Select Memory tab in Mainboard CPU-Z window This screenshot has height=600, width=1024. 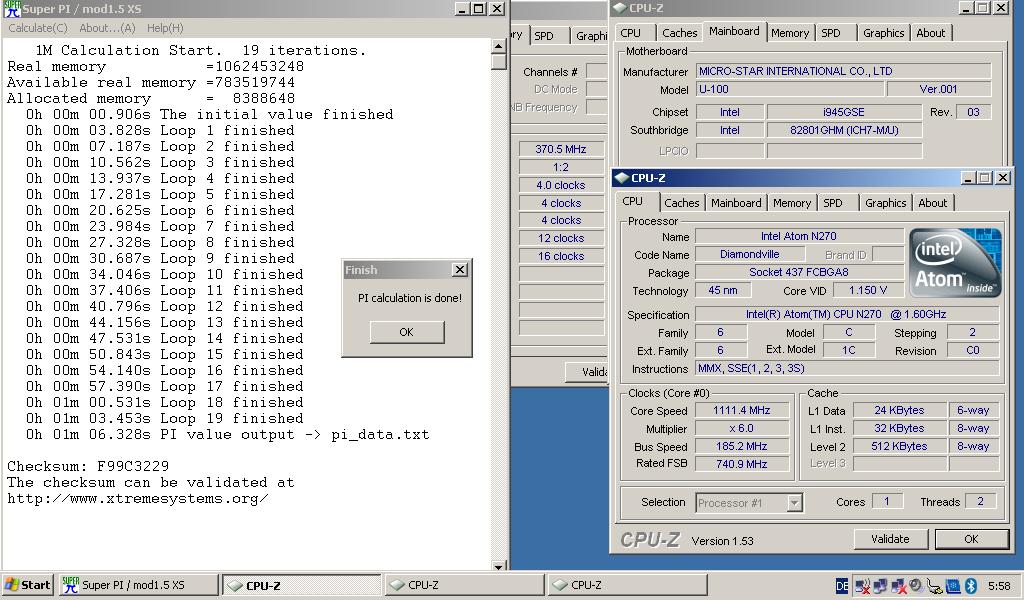pos(790,33)
